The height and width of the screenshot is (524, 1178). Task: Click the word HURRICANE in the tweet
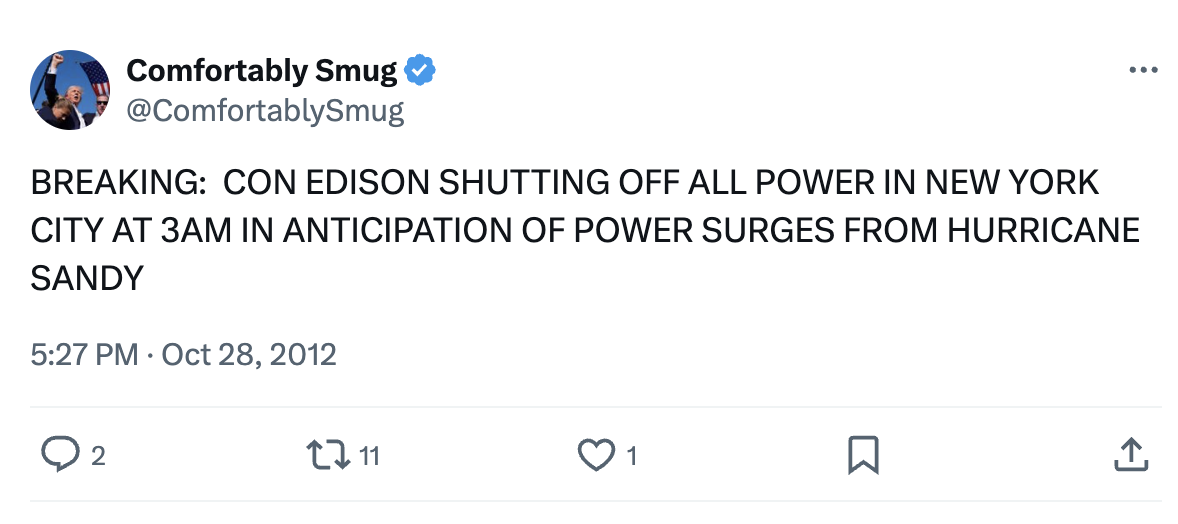click(x=1044, y=231)
